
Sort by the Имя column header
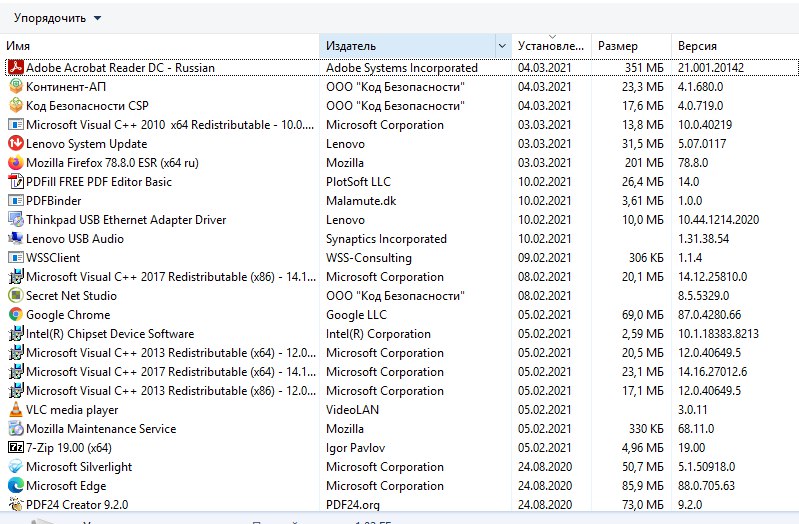tap(159, 46)
